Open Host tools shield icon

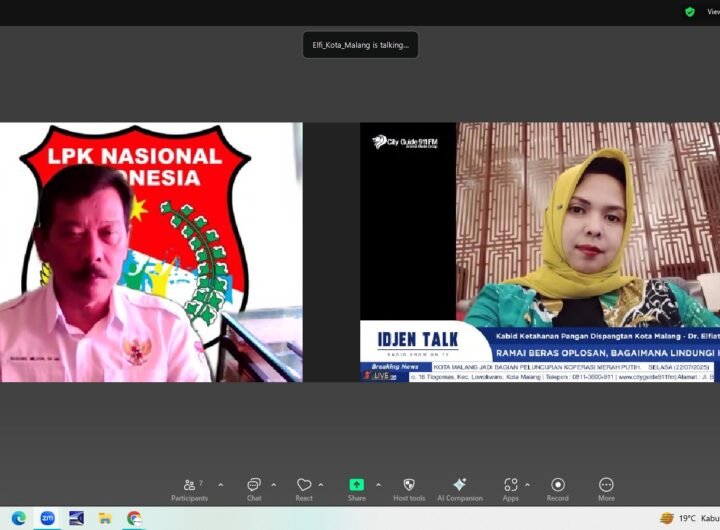coord(409,485)
